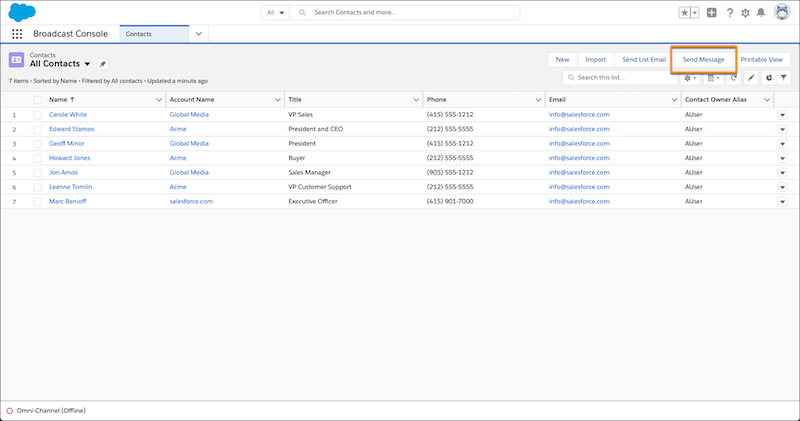
Task: Open the All search scope dropdown
Action: pos(276,12)
